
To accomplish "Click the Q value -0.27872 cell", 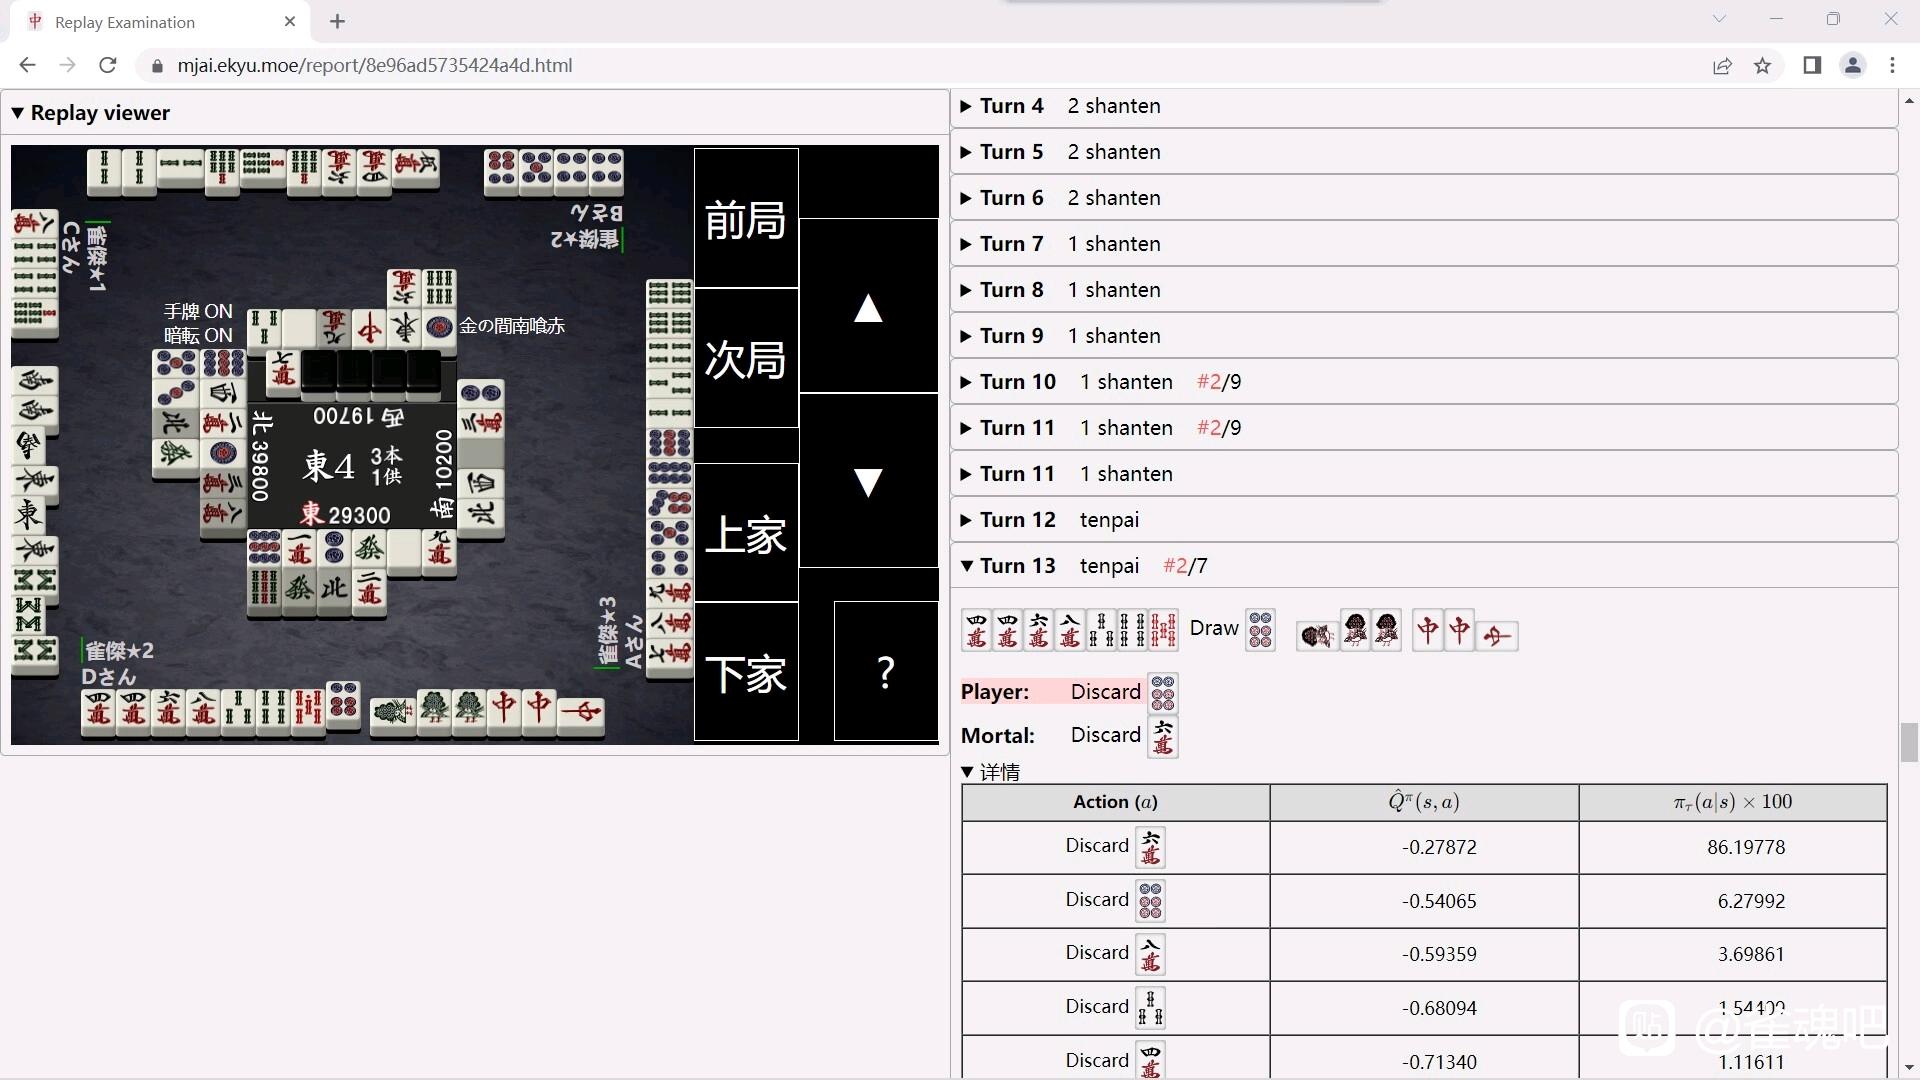I will click(1424, 847).
